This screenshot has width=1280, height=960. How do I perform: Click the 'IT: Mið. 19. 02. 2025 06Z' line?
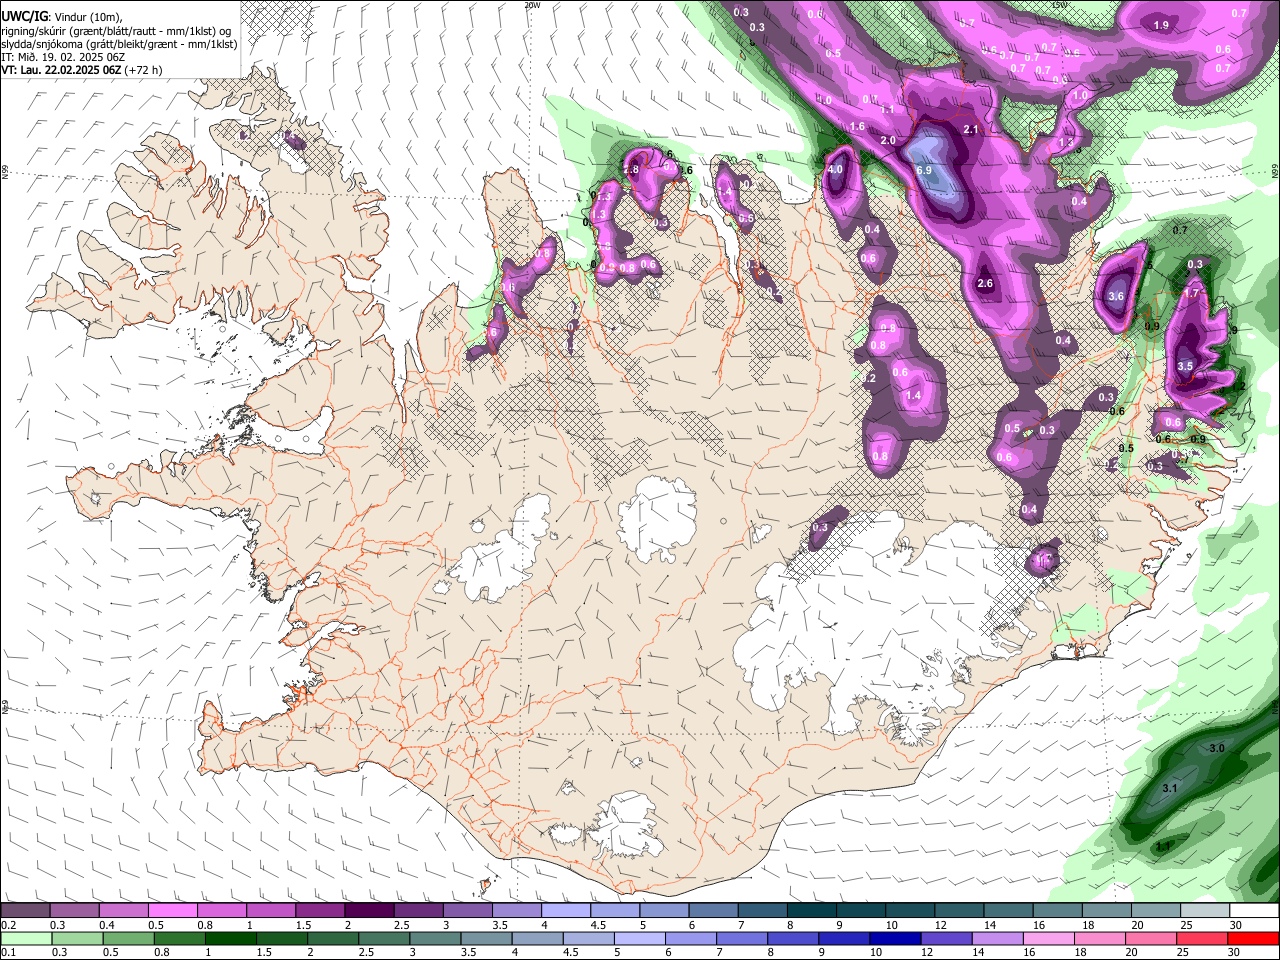63,57
